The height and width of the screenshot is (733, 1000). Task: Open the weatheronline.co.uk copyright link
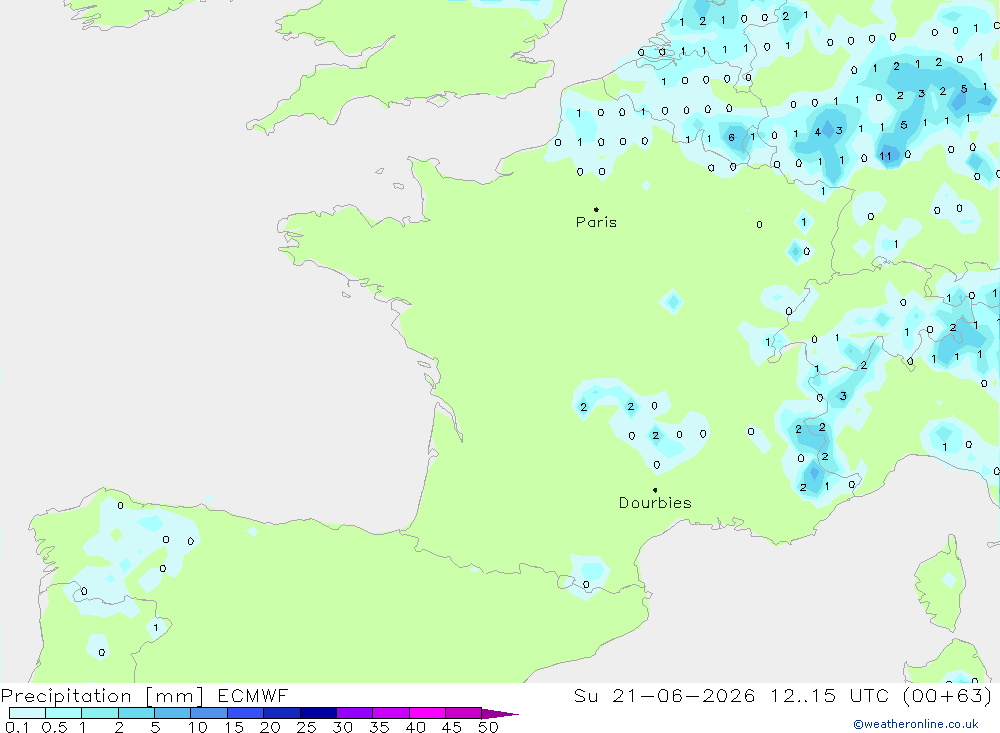(916, 724)
